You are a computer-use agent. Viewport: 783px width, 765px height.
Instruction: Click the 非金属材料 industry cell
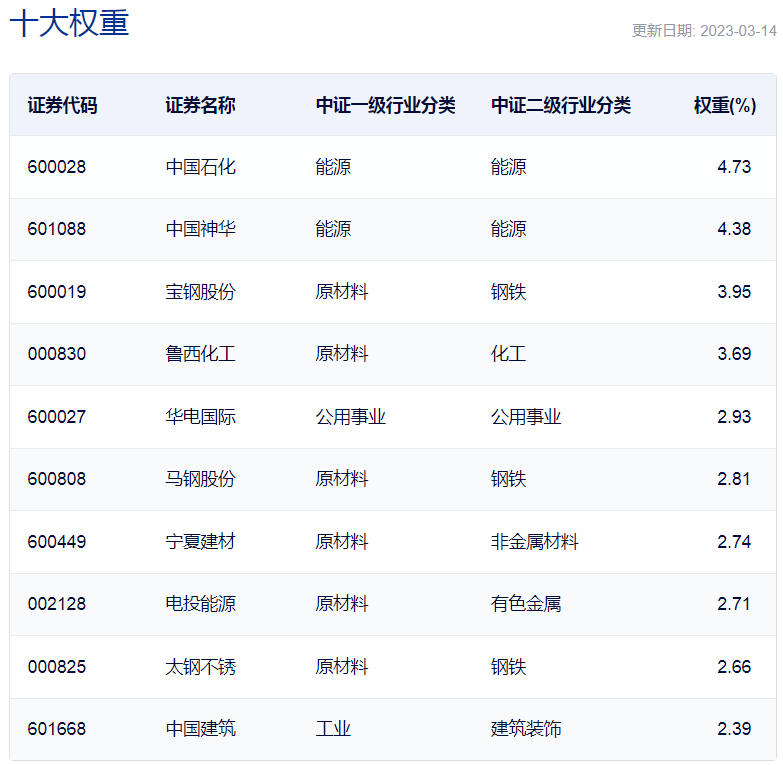tap(534, 542)
